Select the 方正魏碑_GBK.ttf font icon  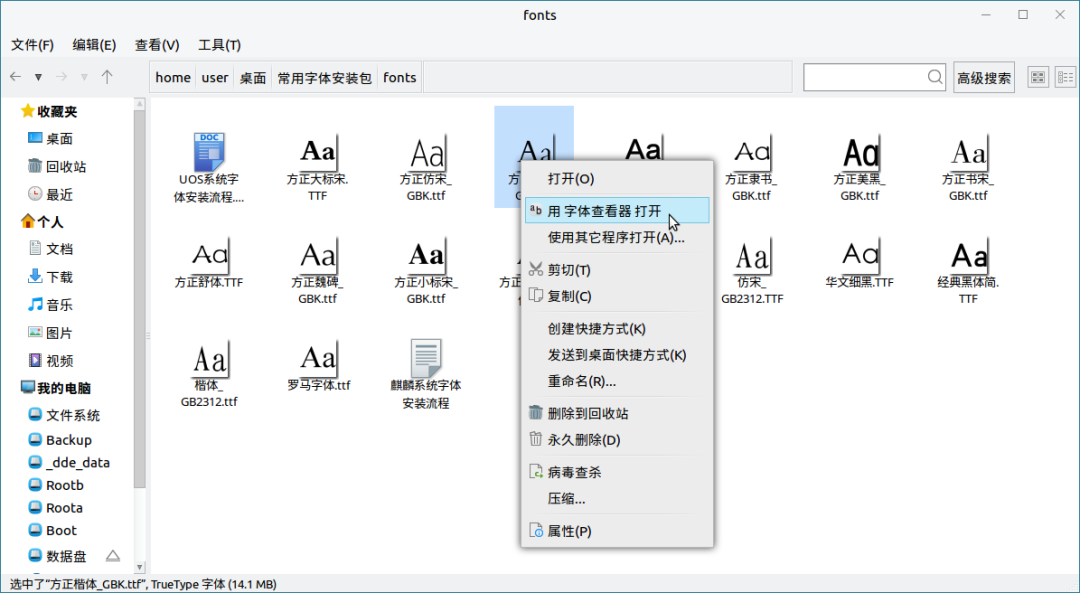318,256
